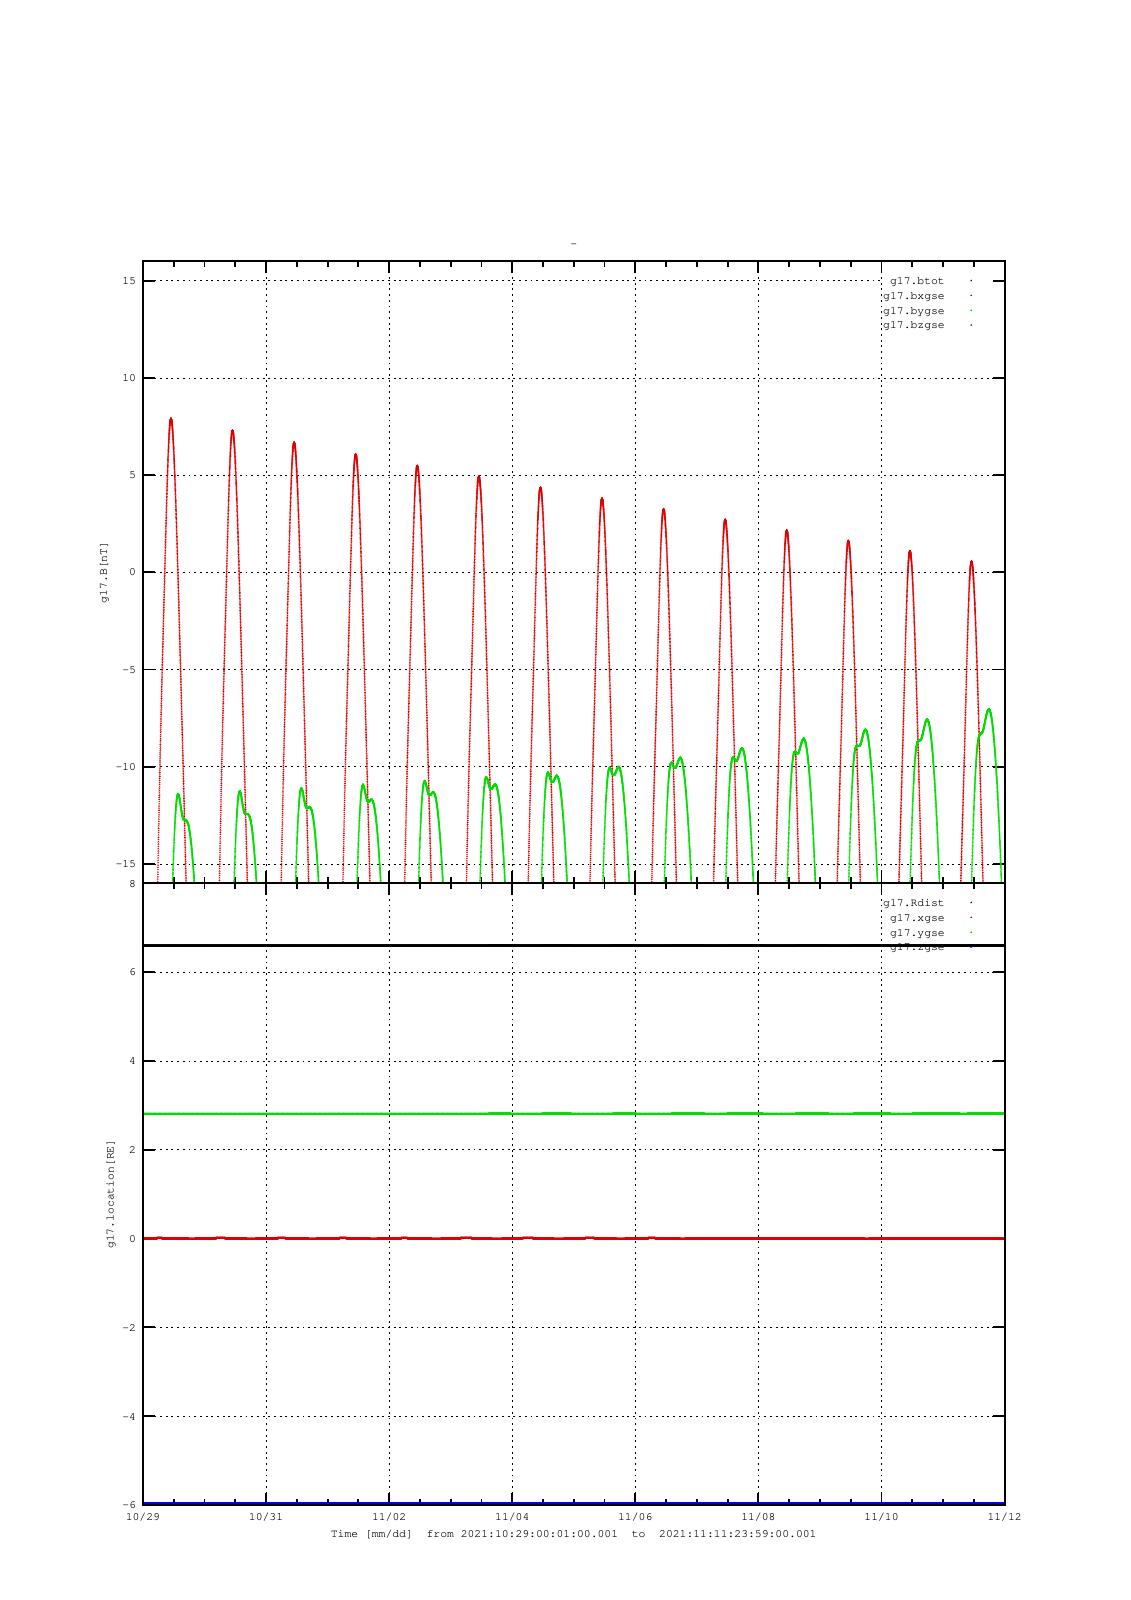This screenshot has width=1131, height=1600.
Task: Click the g17.bygse legend label
Action: (913, 311)
